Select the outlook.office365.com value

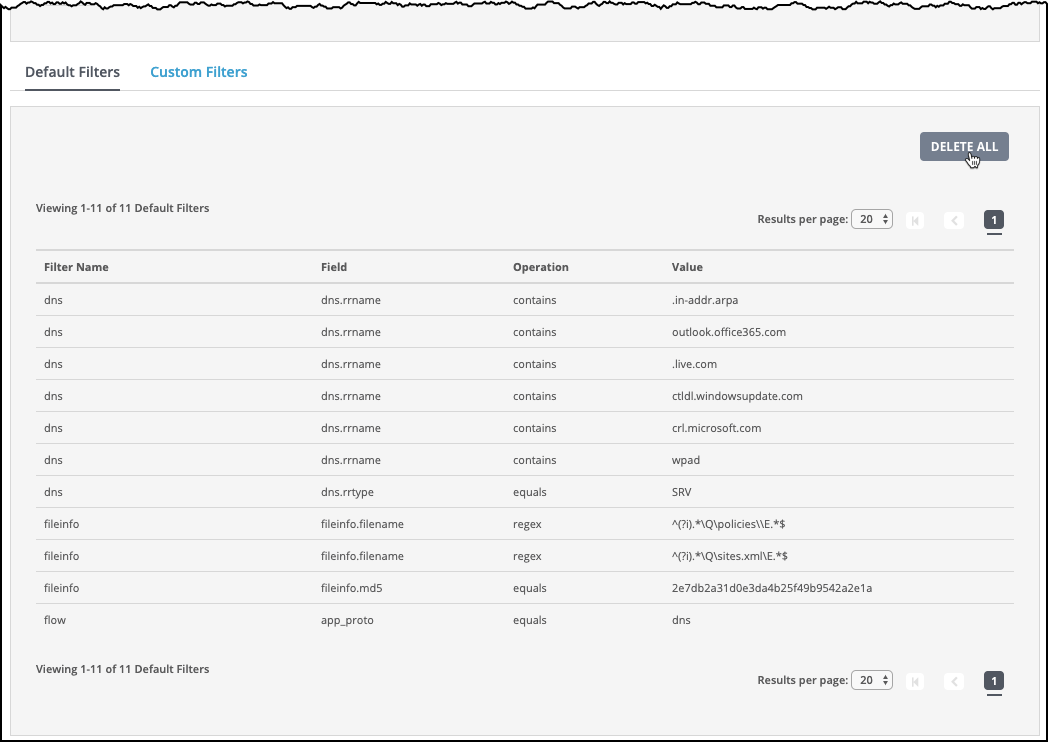point(729,332)
